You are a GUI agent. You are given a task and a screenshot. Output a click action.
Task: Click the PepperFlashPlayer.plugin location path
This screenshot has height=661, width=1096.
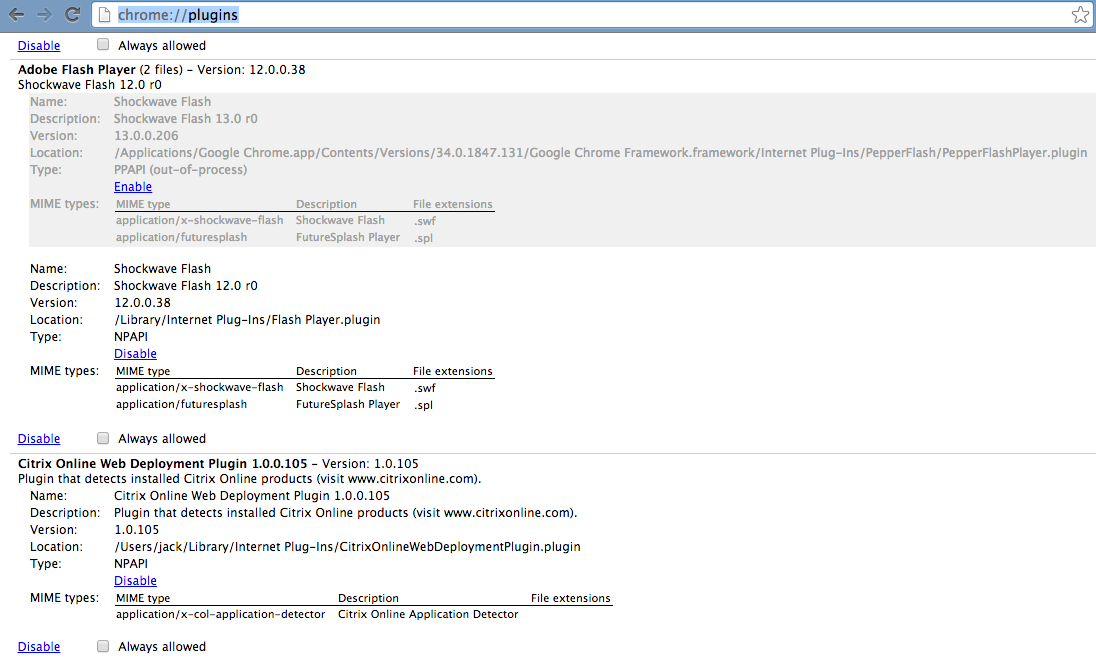click(600, 152)
